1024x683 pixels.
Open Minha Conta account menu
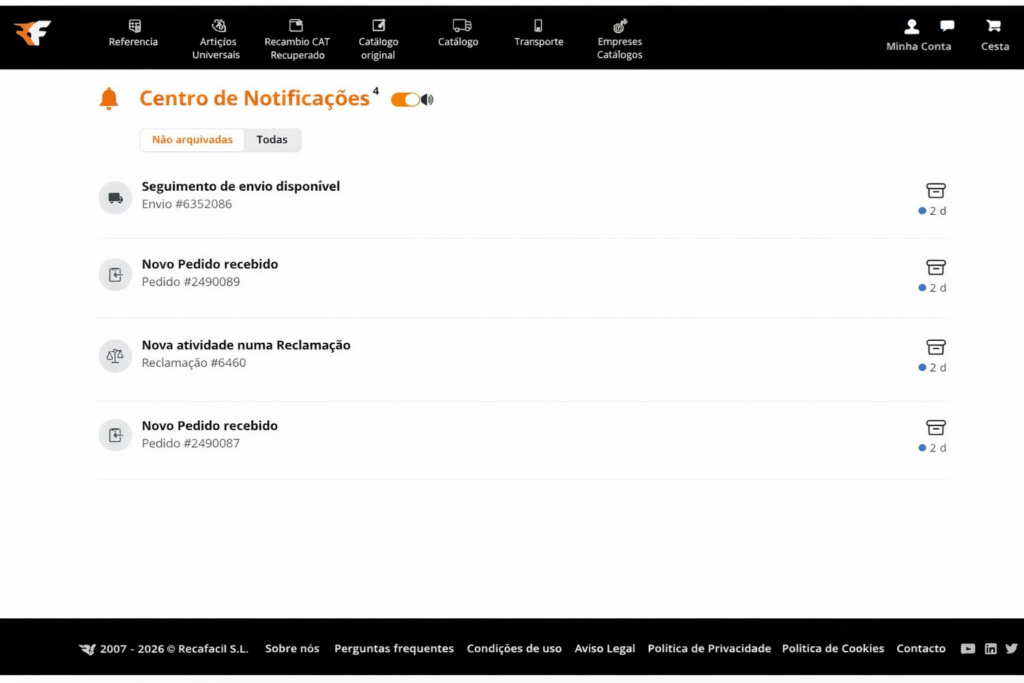[x=917, y=35]
